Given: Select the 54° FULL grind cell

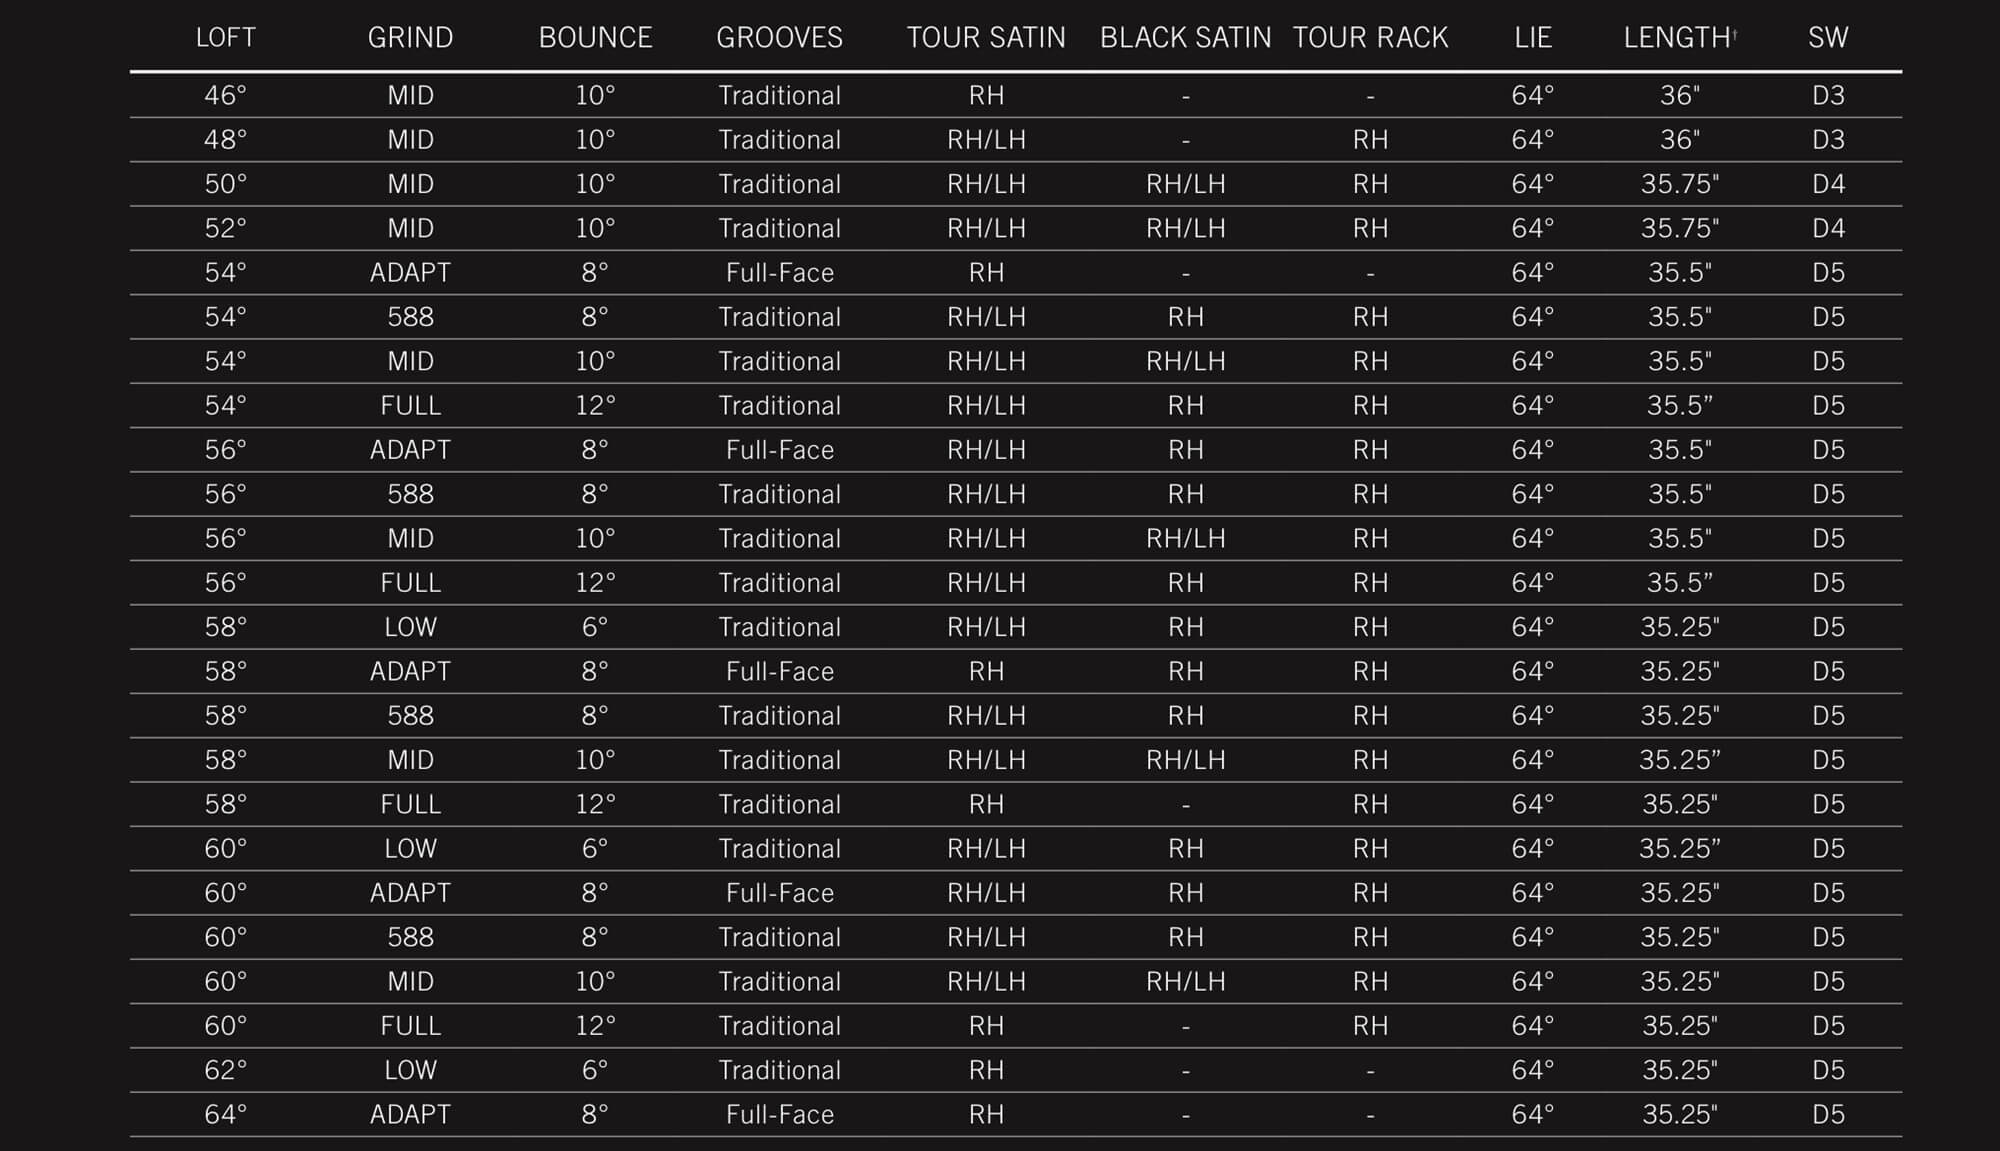Looking at the screenshot, I should coord(410,406).
